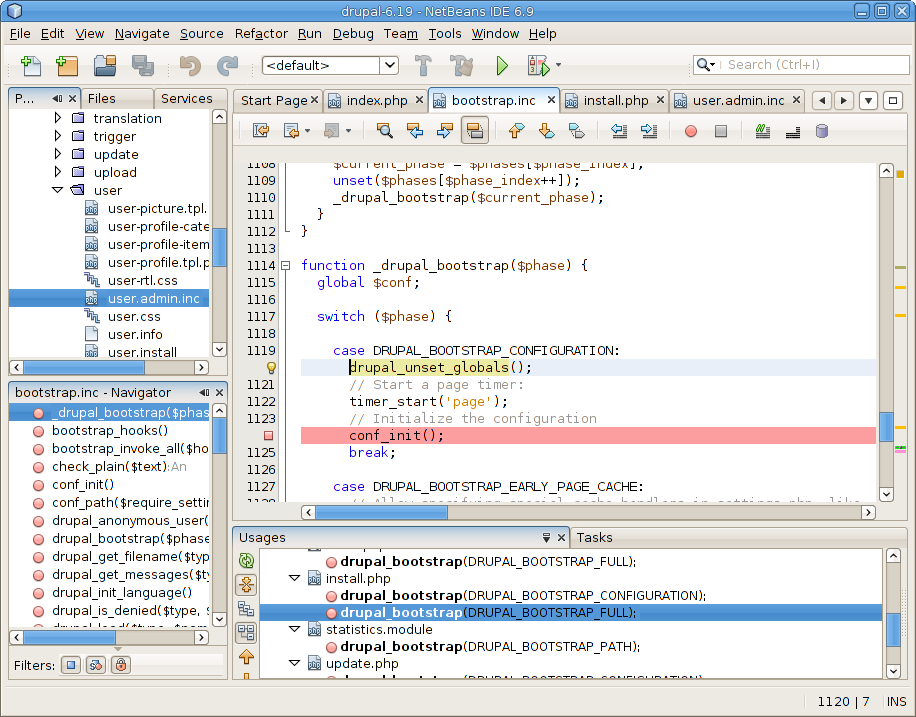Toggle Highlight Search in editor toolbar
The height and width of the screenshot is (717, 916).
(x=474, y=130)
